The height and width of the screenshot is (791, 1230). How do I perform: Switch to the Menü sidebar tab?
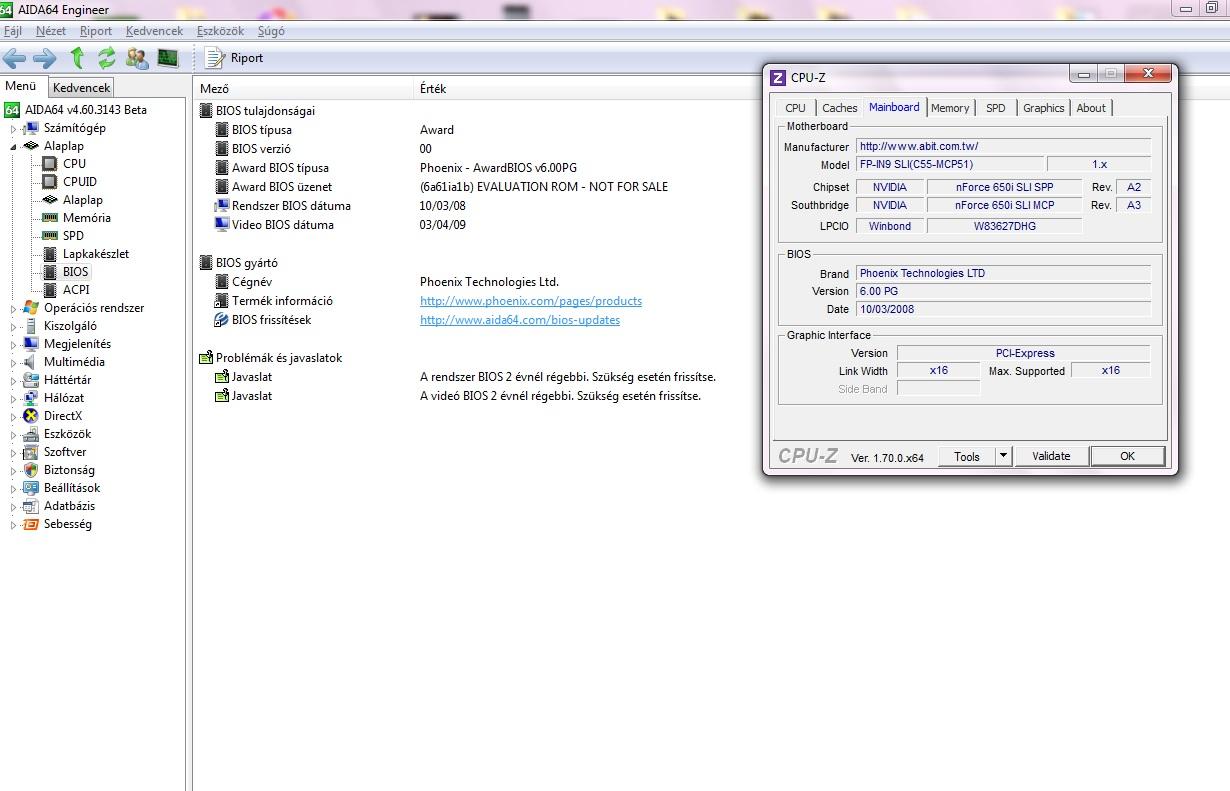pyautogui.click(x=21, y=86)
